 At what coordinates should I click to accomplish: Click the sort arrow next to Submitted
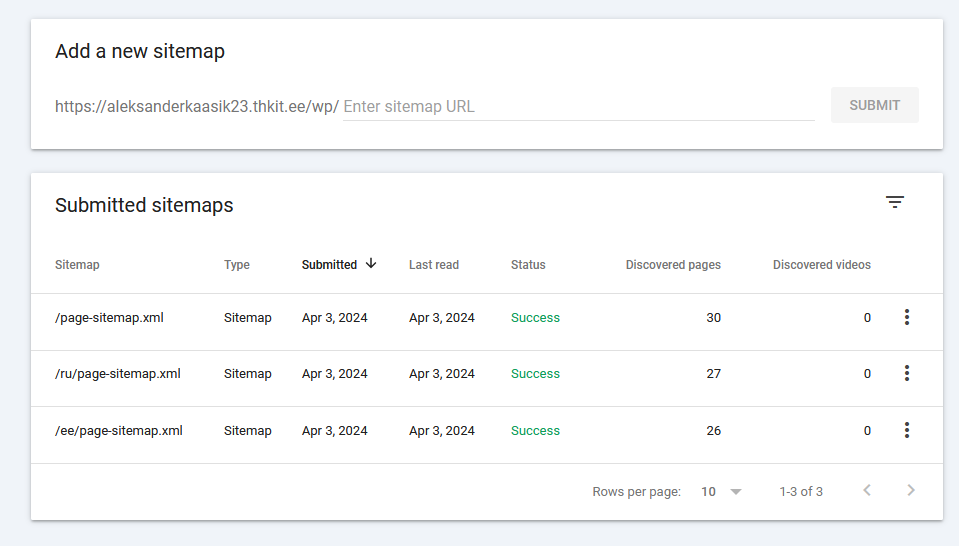(371, 264)
